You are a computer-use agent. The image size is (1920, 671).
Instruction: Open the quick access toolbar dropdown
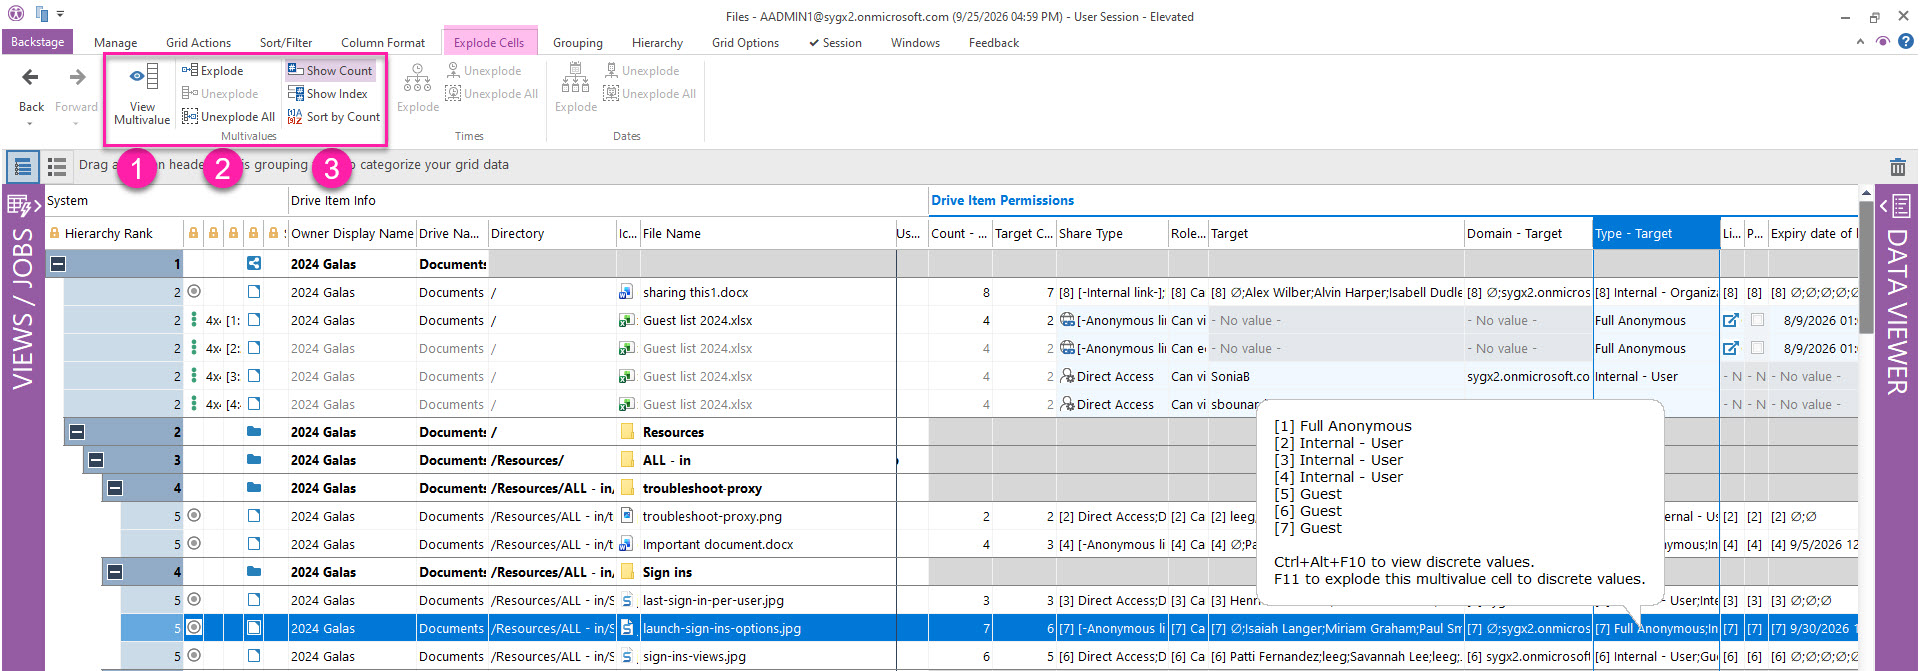coord(60,15)
